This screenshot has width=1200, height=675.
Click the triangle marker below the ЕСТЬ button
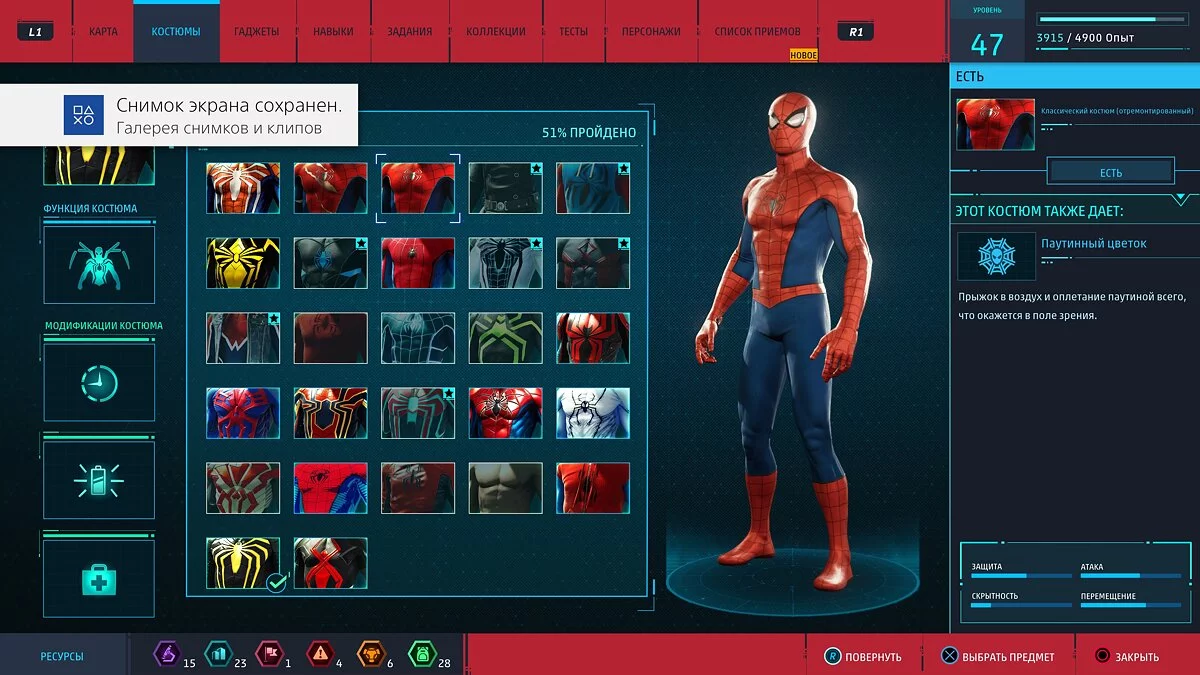pyautogui.click(x=1180, y=198)
